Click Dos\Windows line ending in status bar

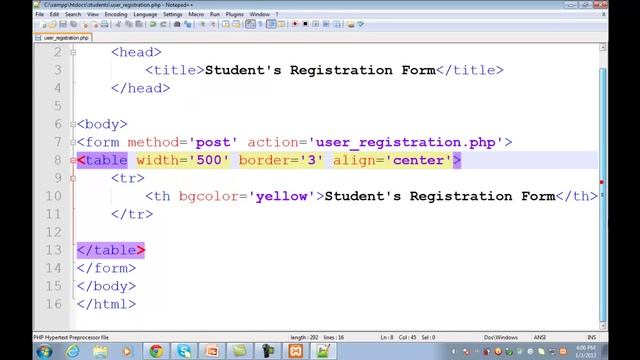point(501,338)
